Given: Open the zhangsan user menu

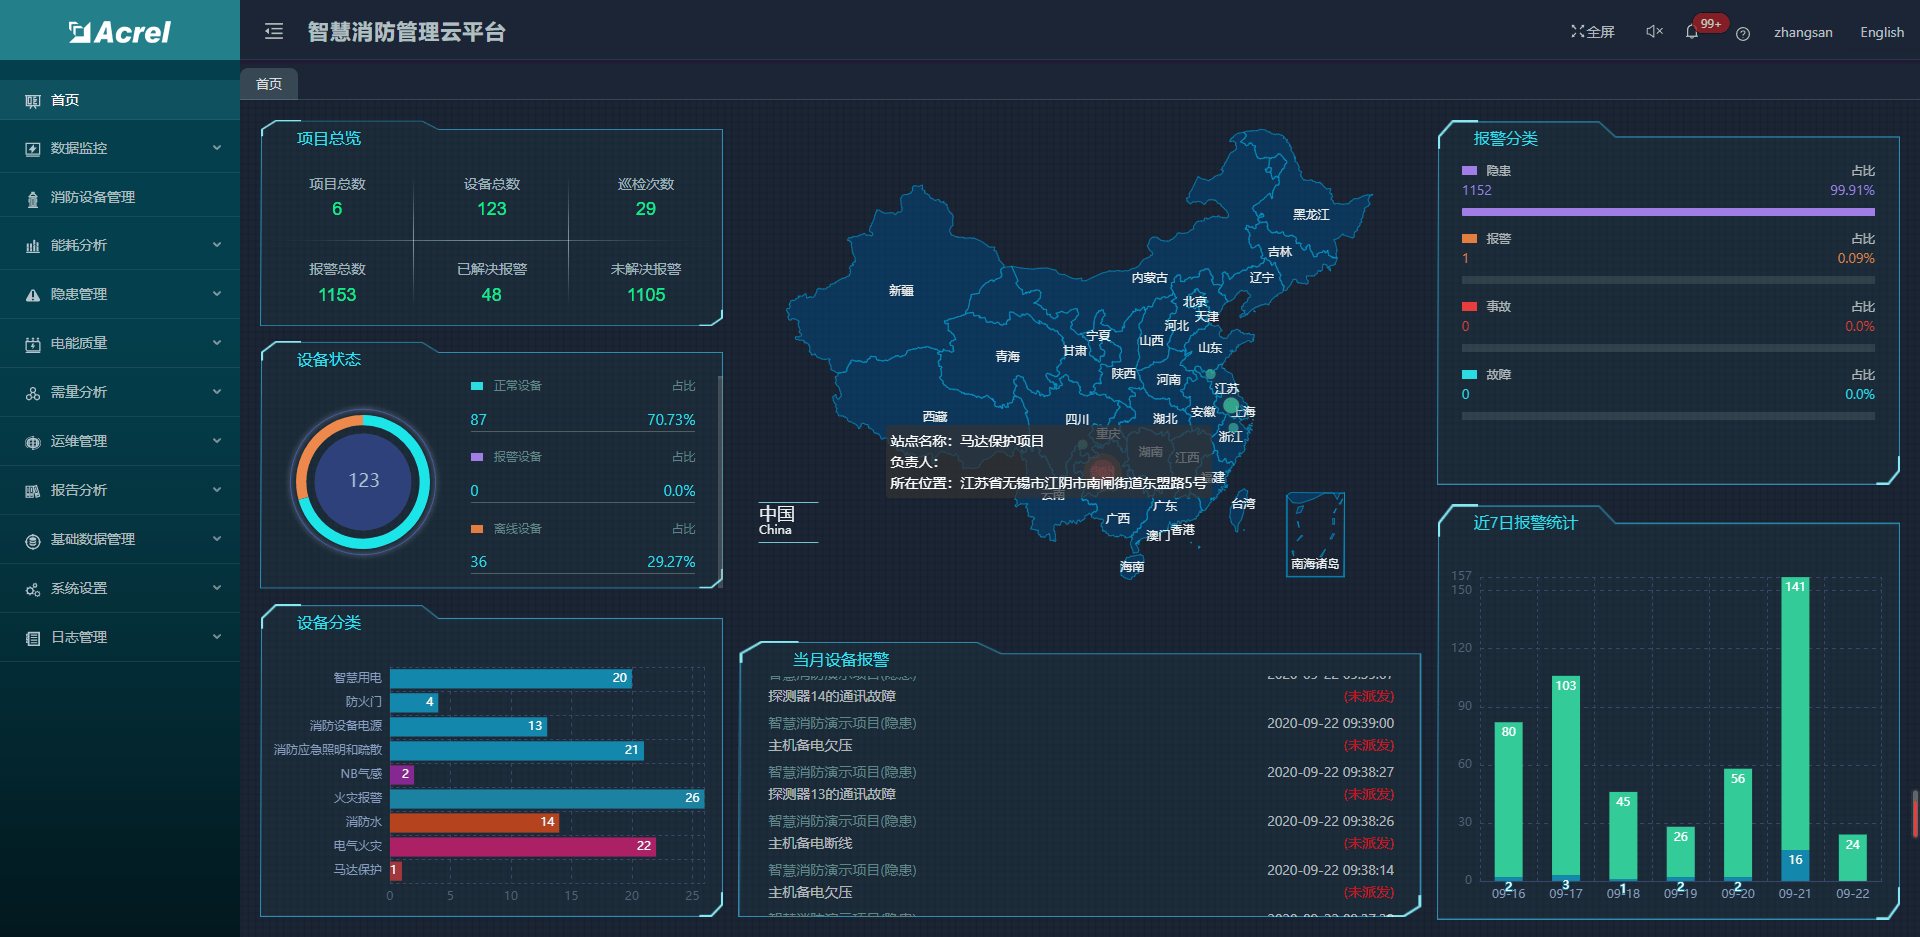Looking at the screenshot, I should (x=1803, y=32).
